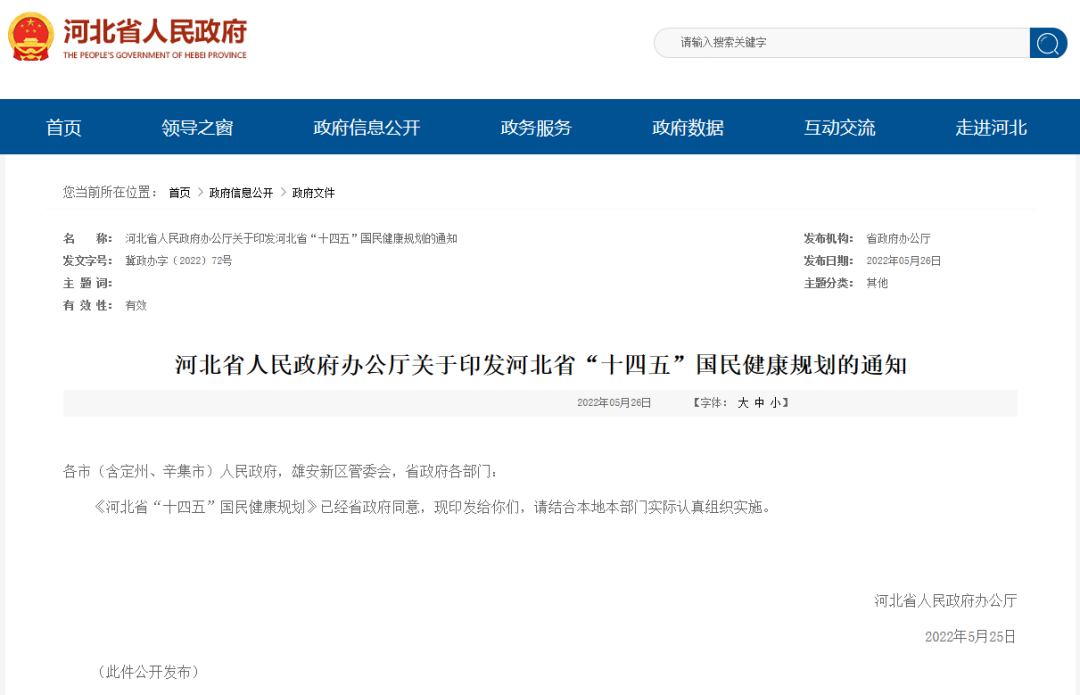Click the 您当前所在位置 label

(110, 192)
